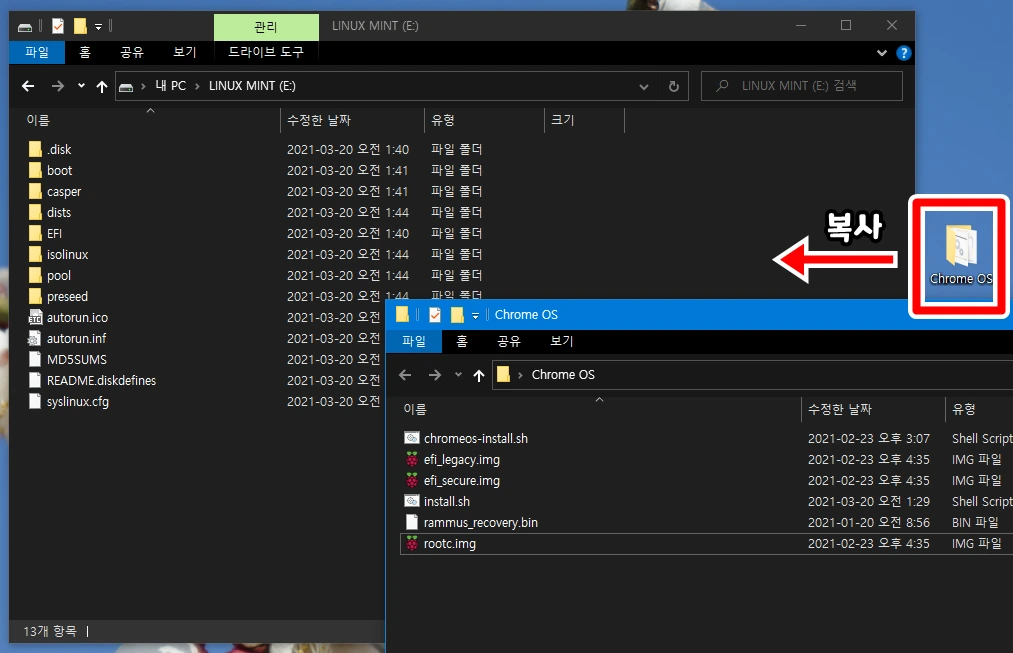Screen dimensions: 1013x653
Task: Click new folder icon in LINUX MINT title bar
Action: point(80,26)
